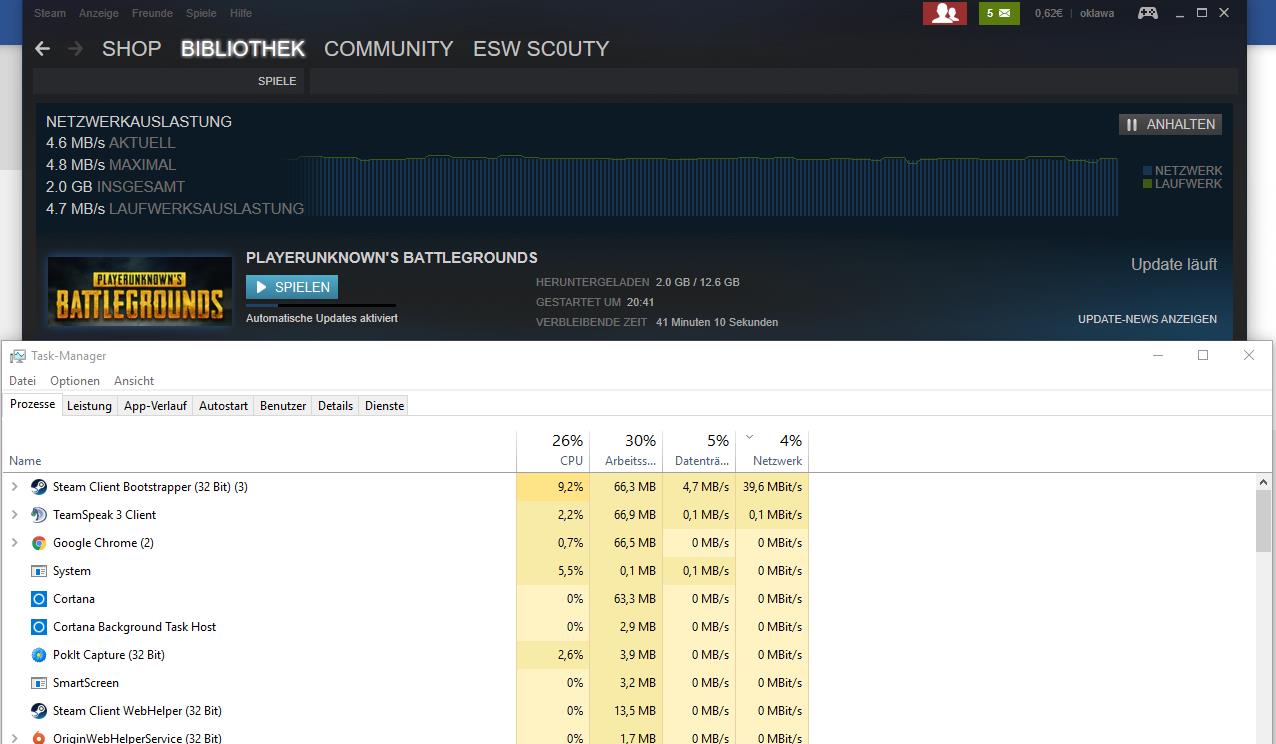
Task: Switch to the Autostart tab
Action: tap(223, 405)
